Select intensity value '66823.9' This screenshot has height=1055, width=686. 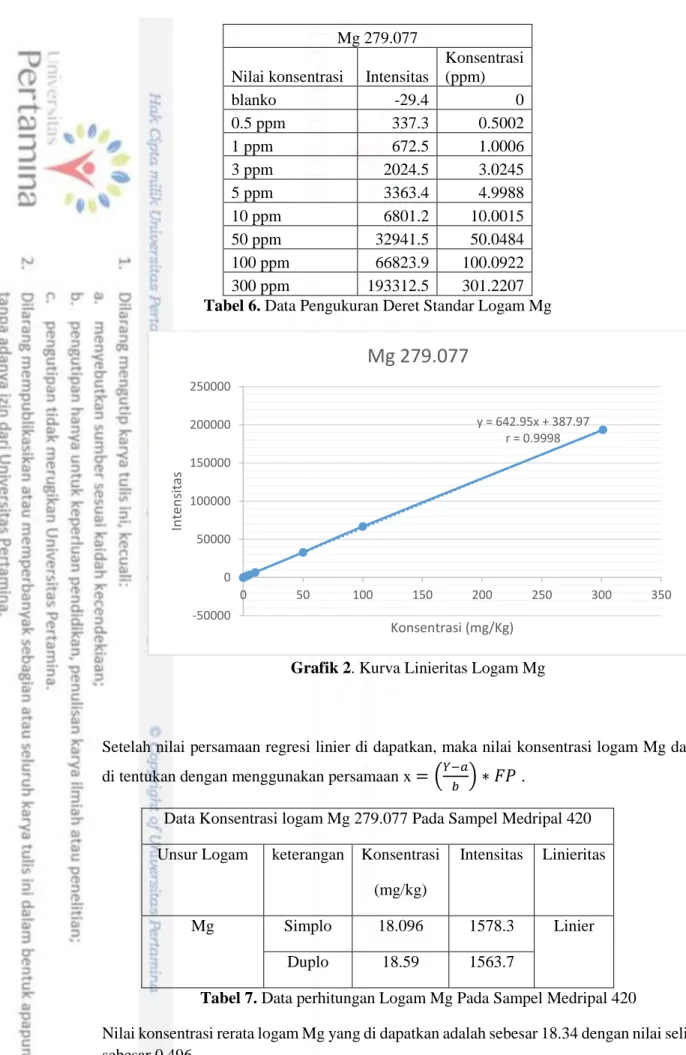point(402,262)
